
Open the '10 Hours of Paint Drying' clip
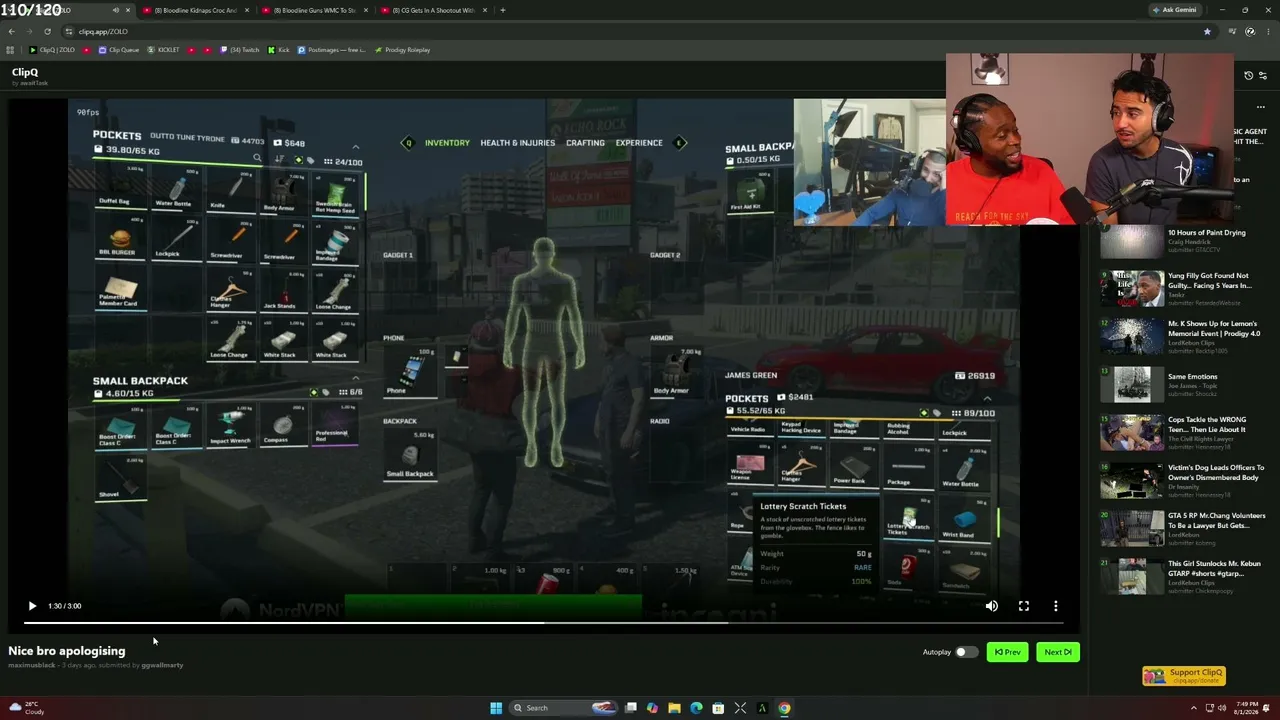click(x=1207, y=233)
